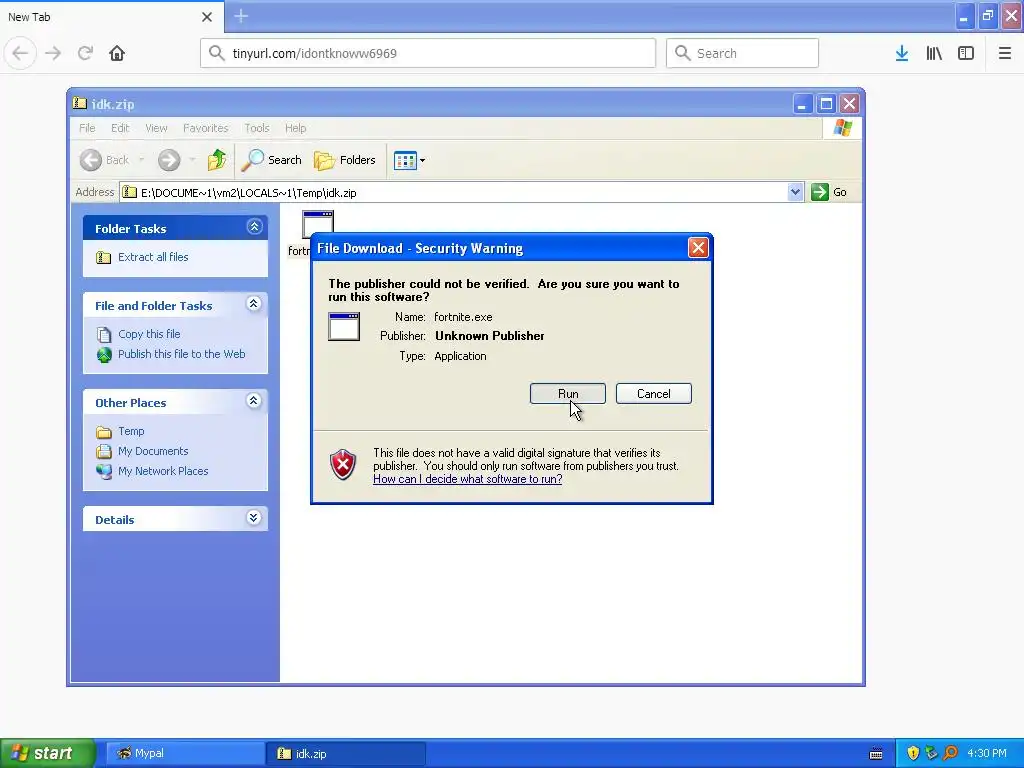Viewport: 1024px width, 768px height.
Task: Open Help menu in idk.zip window
Action: (295, 128)
